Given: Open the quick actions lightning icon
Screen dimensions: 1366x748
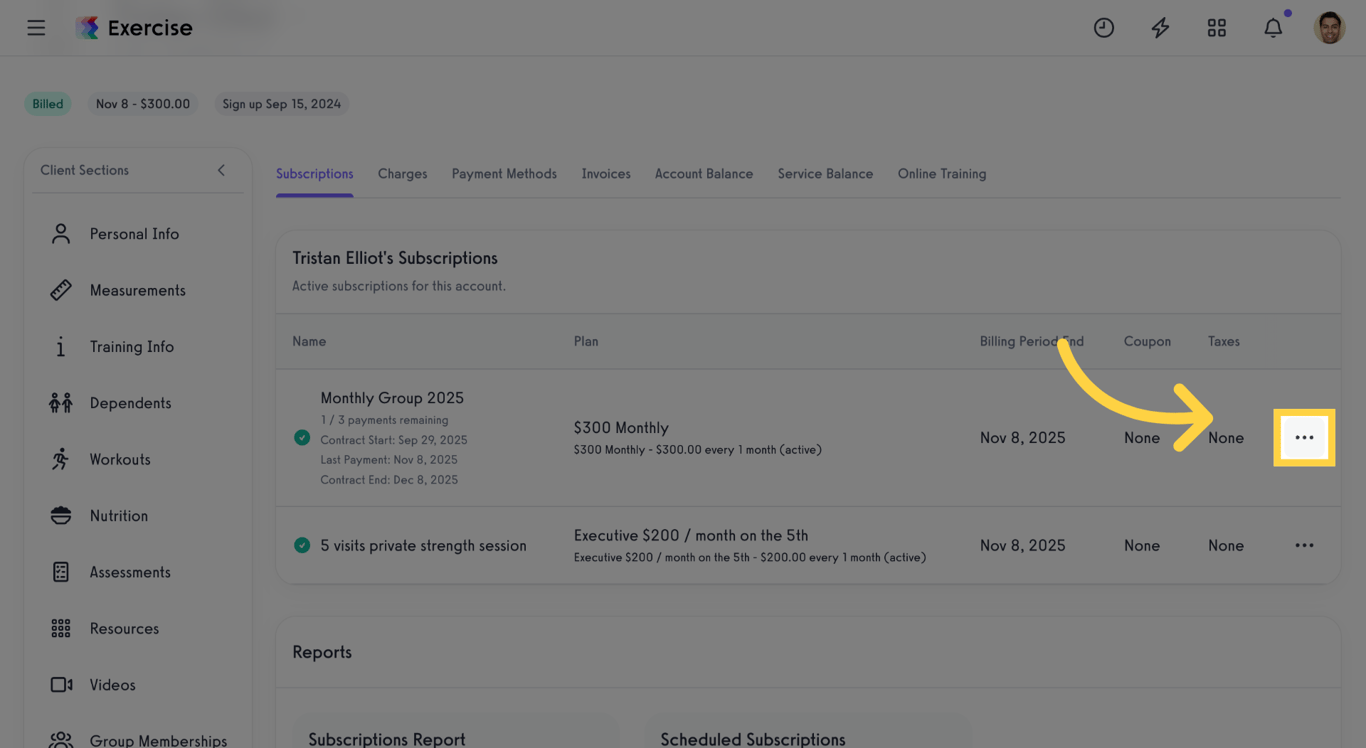Looking at the screenshot, I should (1160, 27).
